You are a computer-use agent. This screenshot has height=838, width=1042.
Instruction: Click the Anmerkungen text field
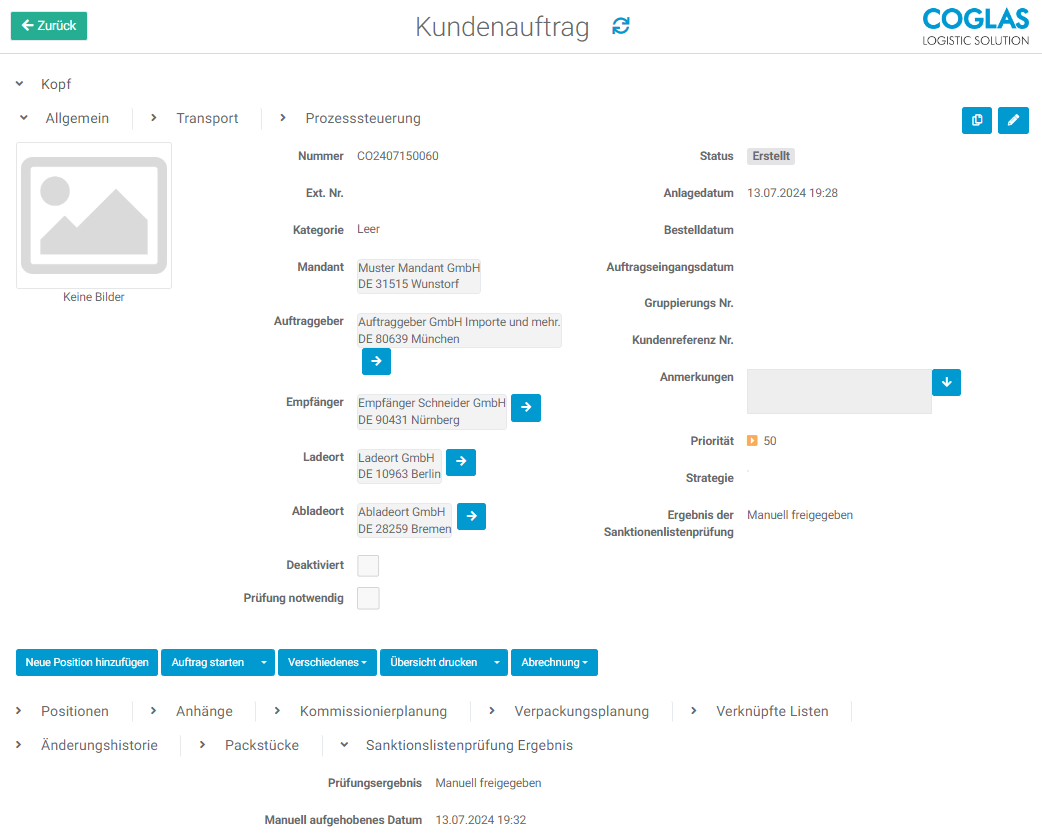[838, 391]
